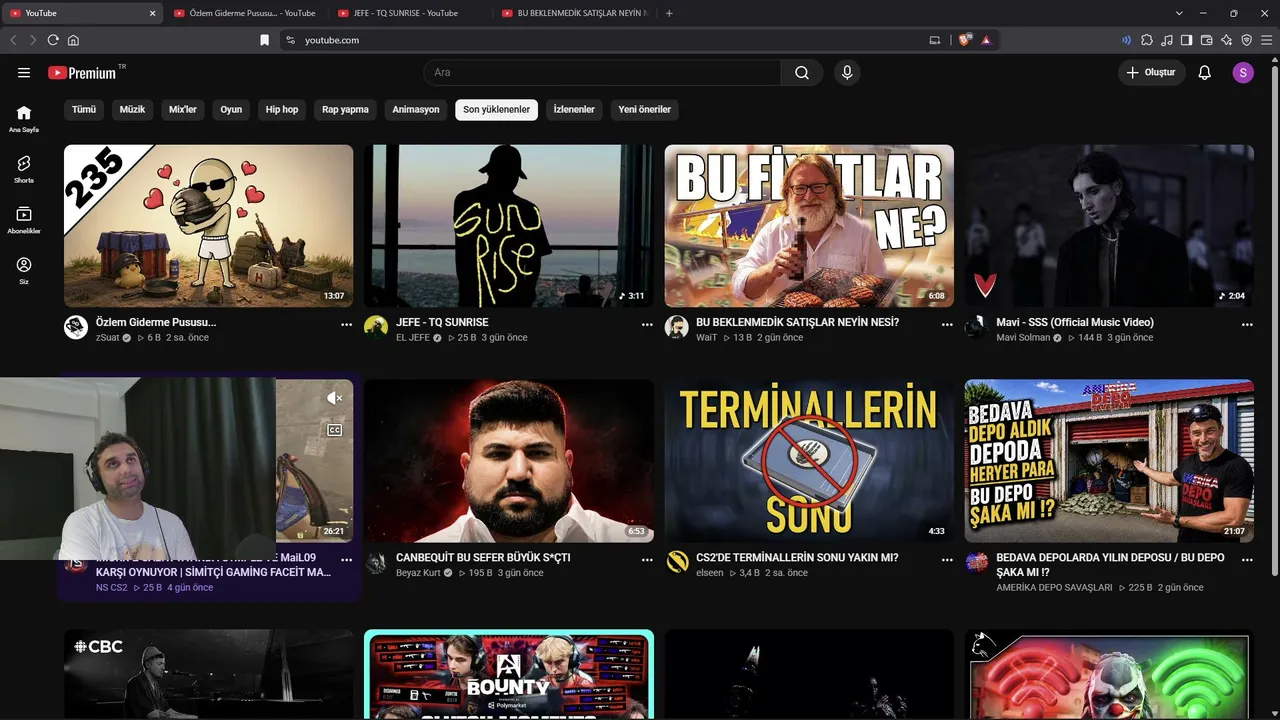
Task: Open options for BEDAVA DEPOLARDA video
Action: 1247,559
